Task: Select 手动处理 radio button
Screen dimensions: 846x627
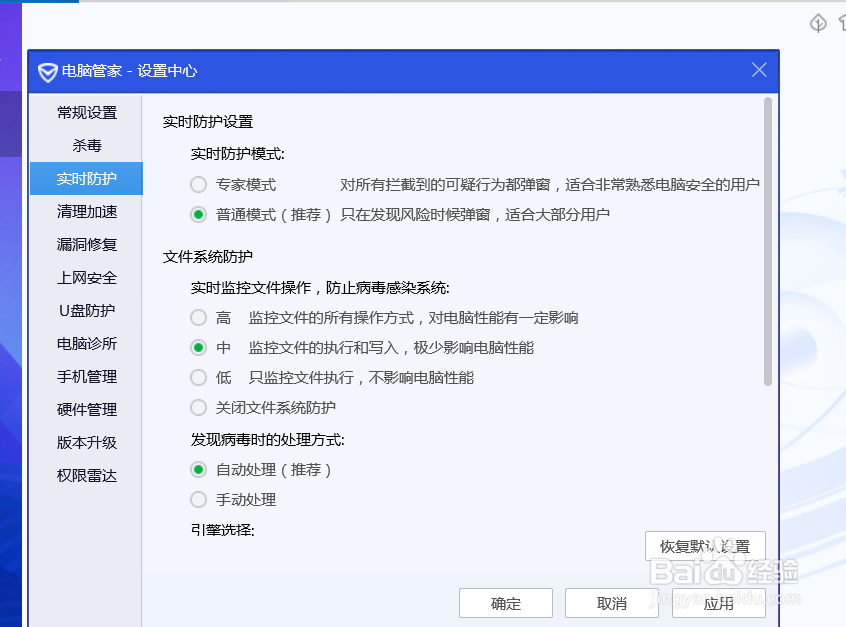Action: tap(199, 500)
